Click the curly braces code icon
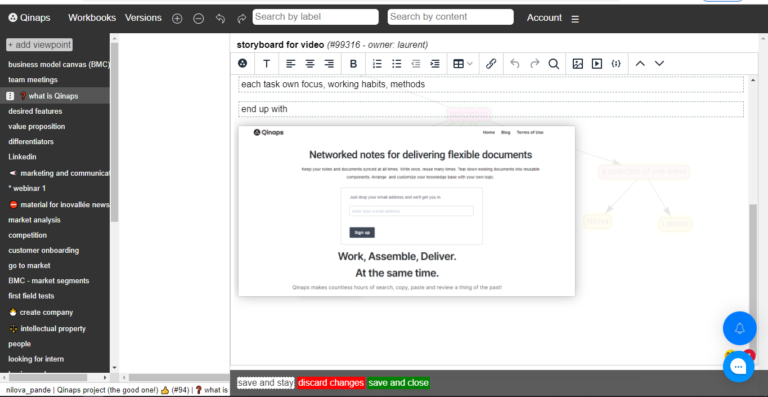Image resolution: width=768 pixels, height=397 pixels. [616, 64]
